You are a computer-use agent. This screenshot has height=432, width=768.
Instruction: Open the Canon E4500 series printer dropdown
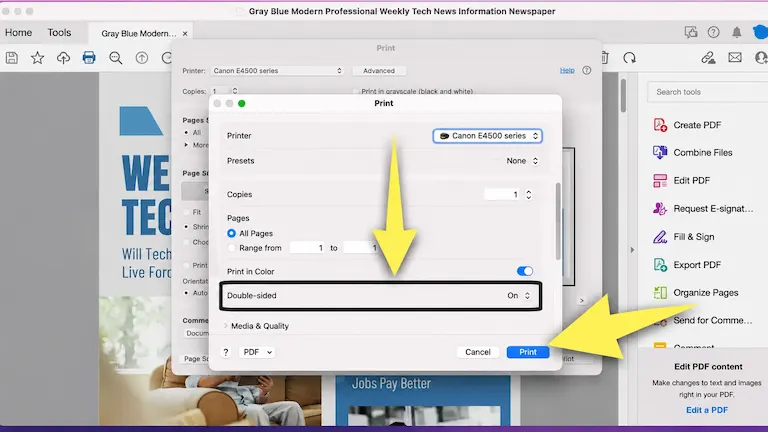click(x=487, y=136)
